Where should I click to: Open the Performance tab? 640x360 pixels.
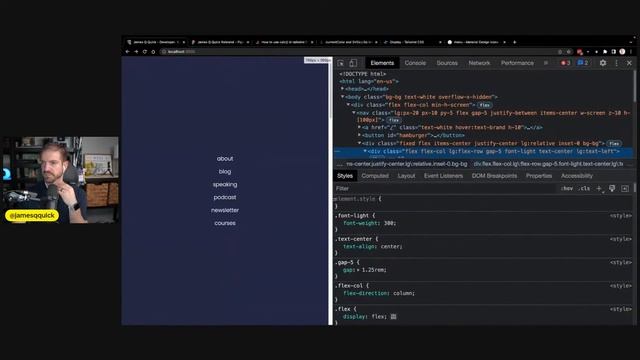[x=517, y=63]
